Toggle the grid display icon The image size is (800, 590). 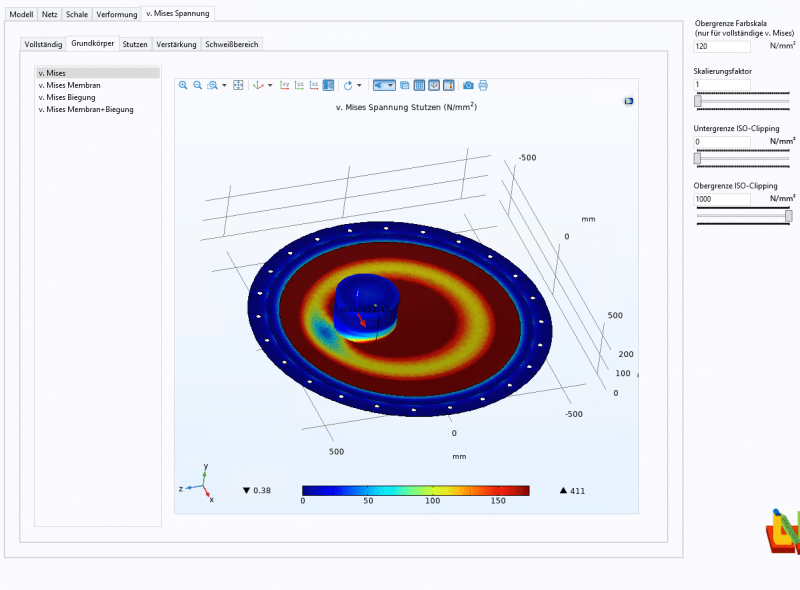pyautogui.click(x=417, y=85)
